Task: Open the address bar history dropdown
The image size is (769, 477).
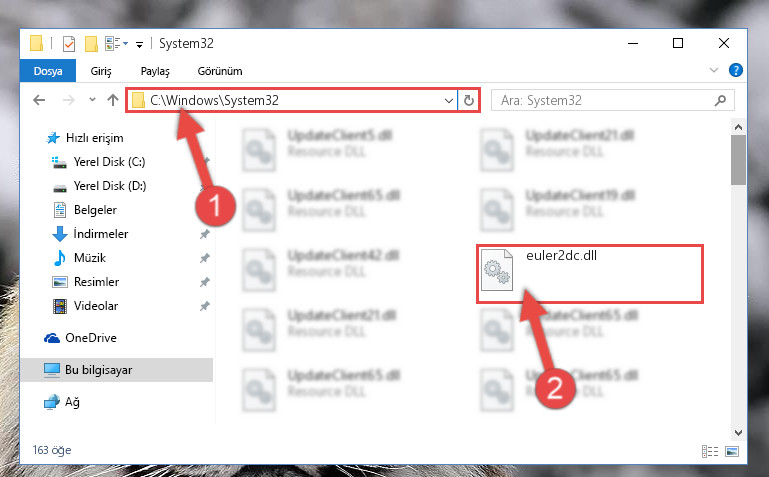Action: 448,100
